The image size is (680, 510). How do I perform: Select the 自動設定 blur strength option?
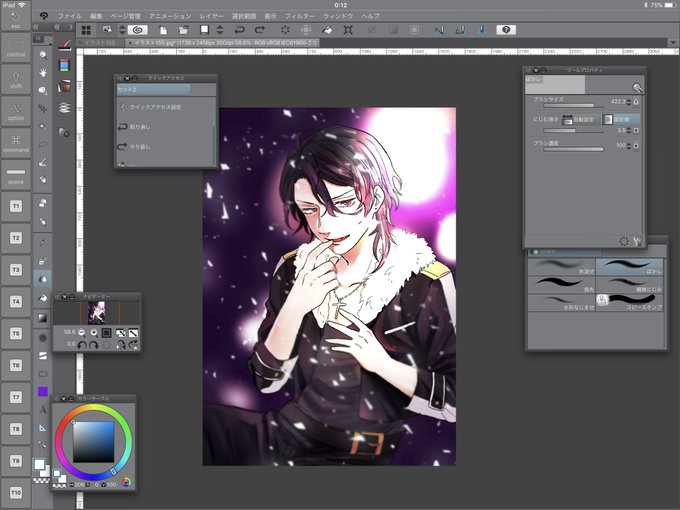[x=579, y=119]
